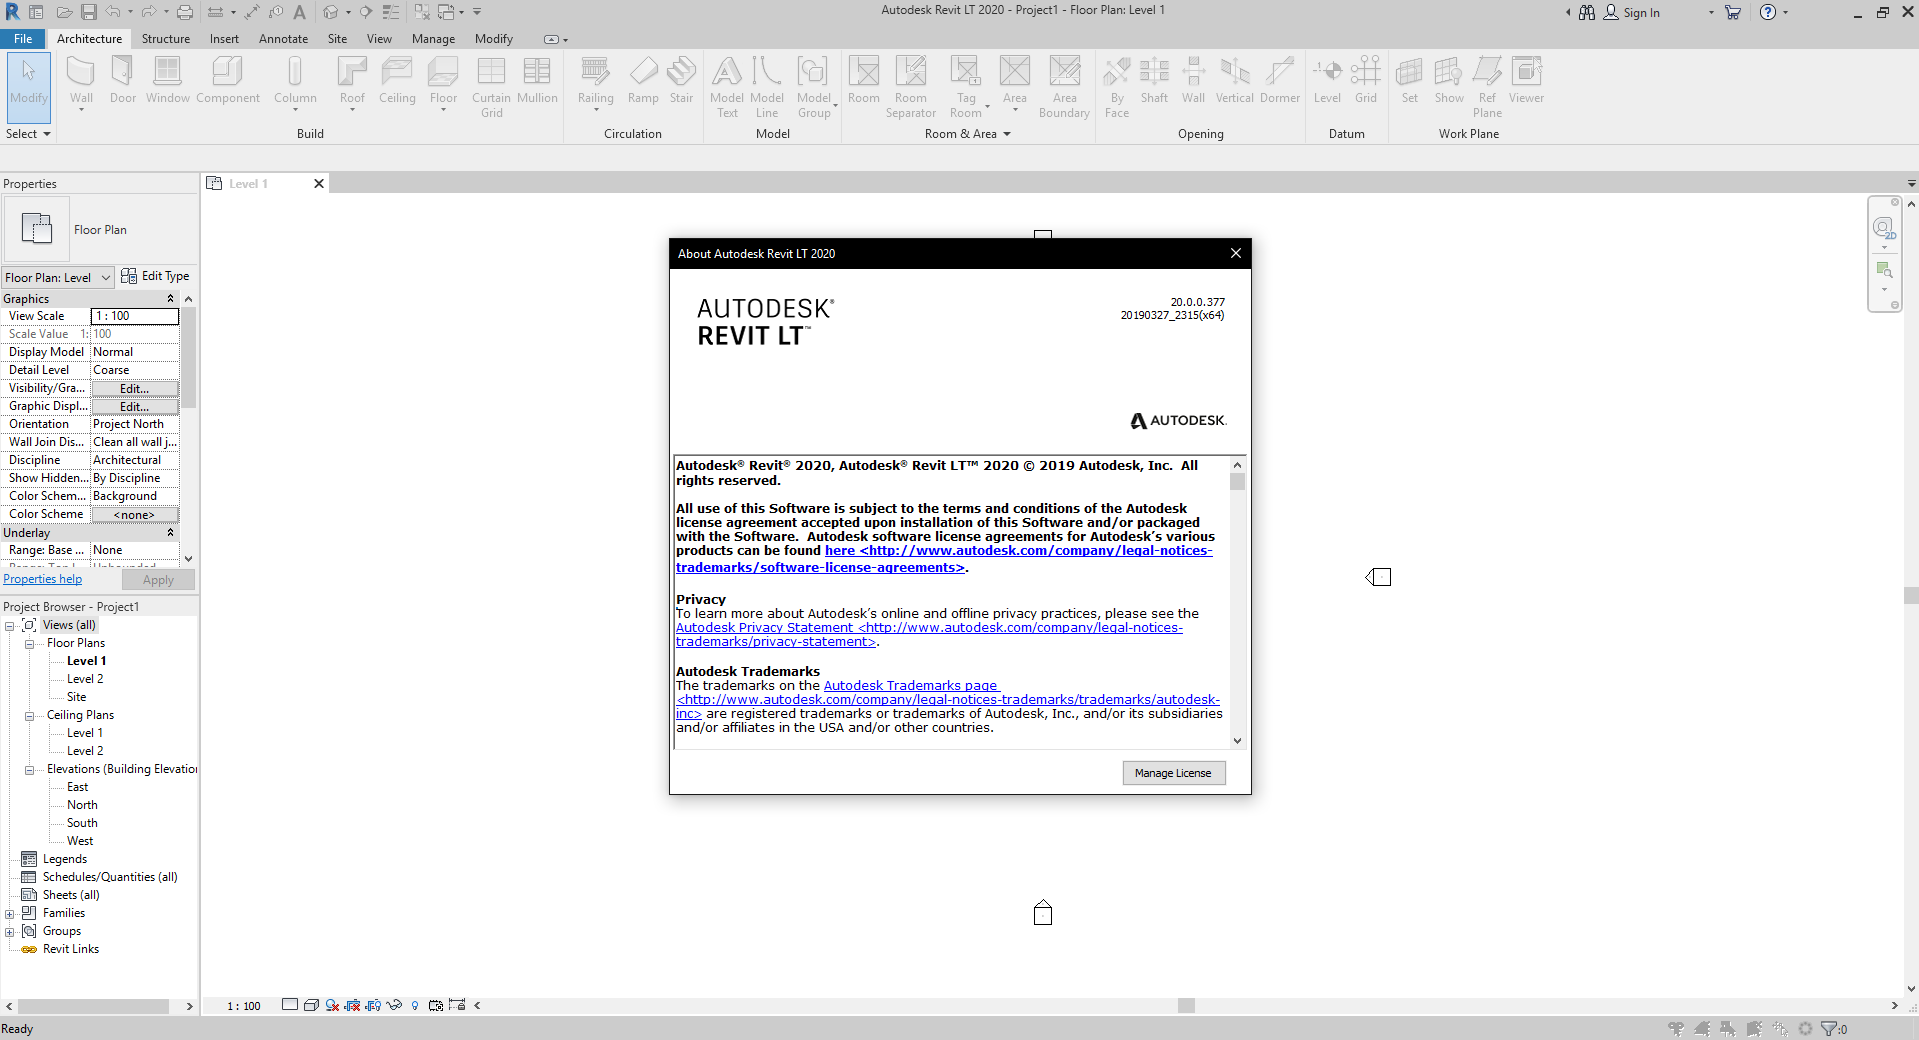Image resolution: width=1919 pixels, height=1040 pixels.
Task: Select the Floor tool
Action: click(x=443, y=80)
